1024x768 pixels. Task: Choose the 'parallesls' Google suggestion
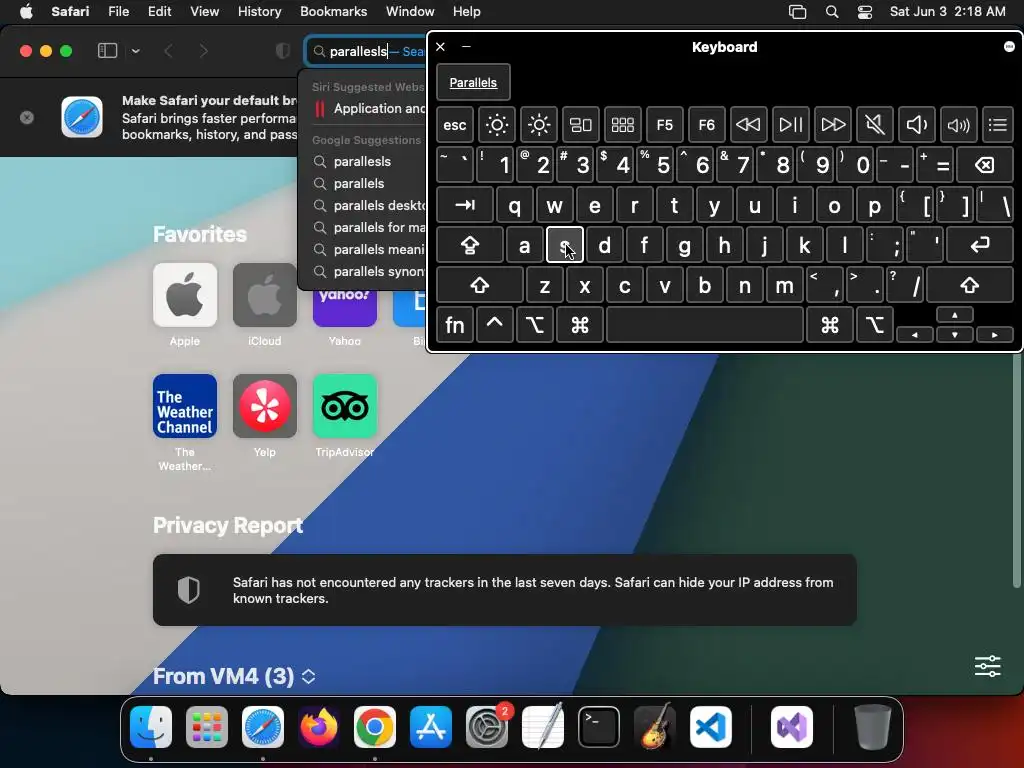point(363,161)
